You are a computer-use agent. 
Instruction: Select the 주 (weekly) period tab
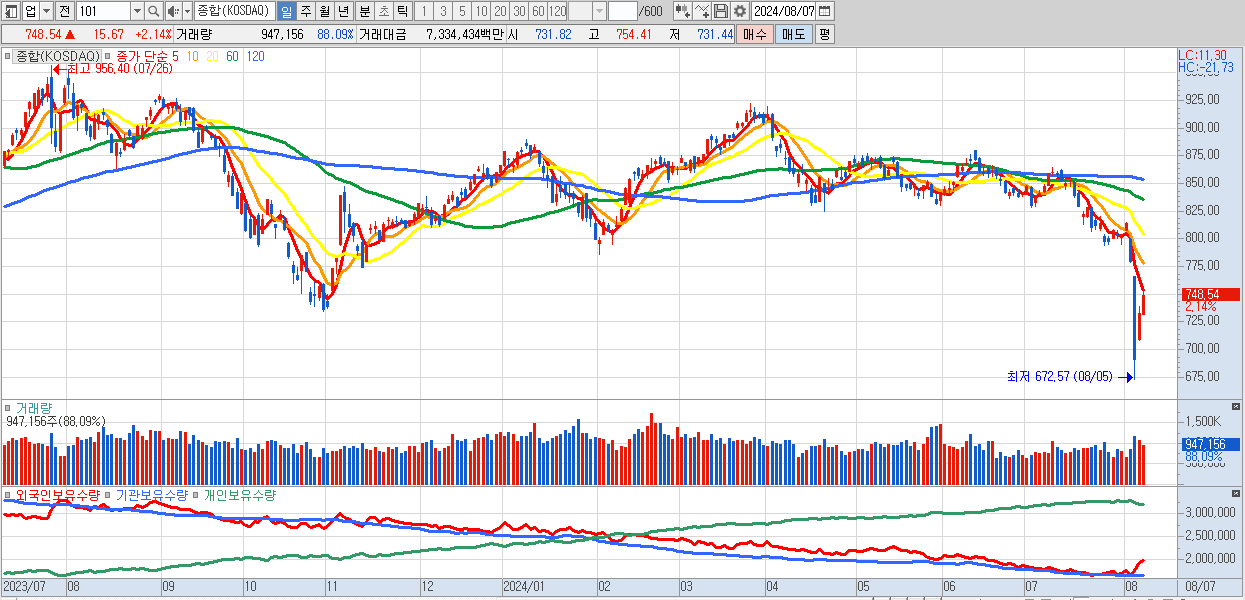[x=305, y=11]
